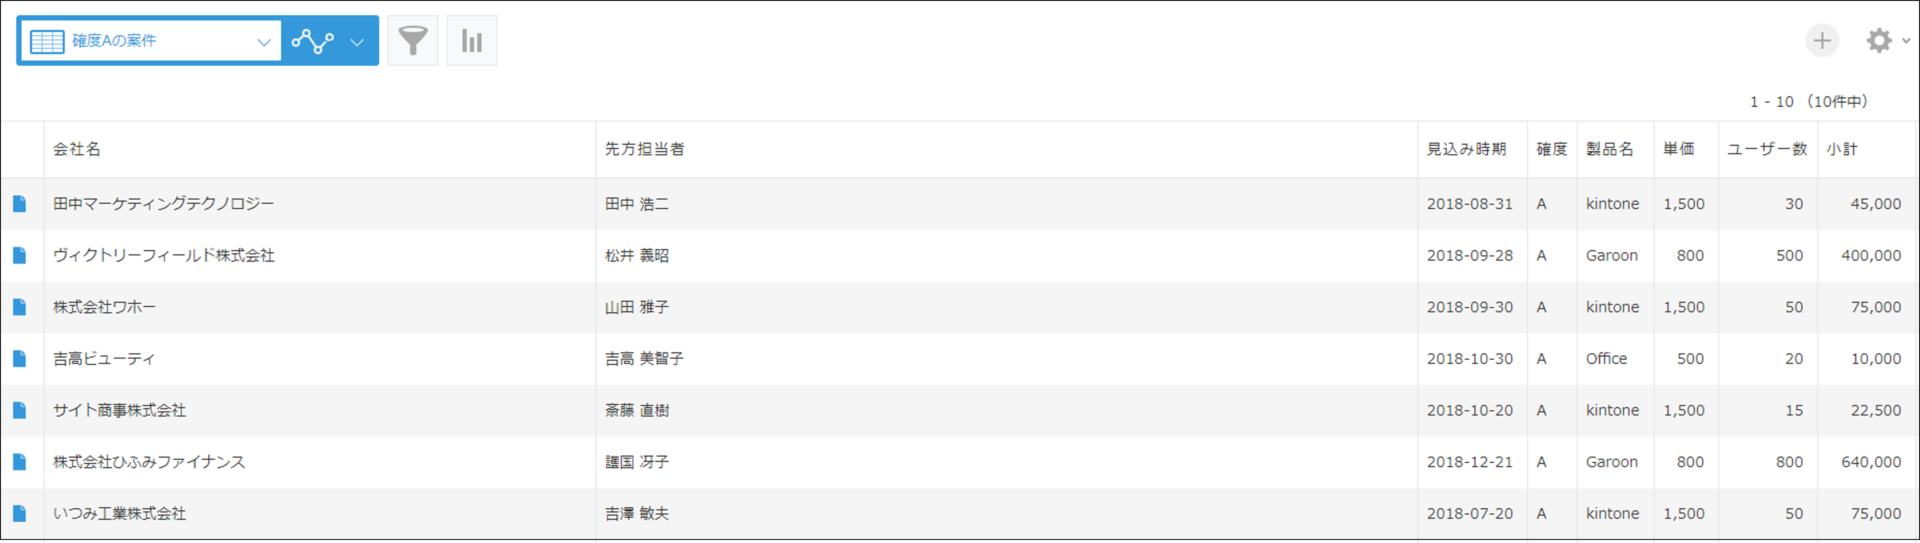Open record icon for いつみ工業株式会社
Image resolution: width=1920 pixels, height=543 pixels.
point(19,514)
